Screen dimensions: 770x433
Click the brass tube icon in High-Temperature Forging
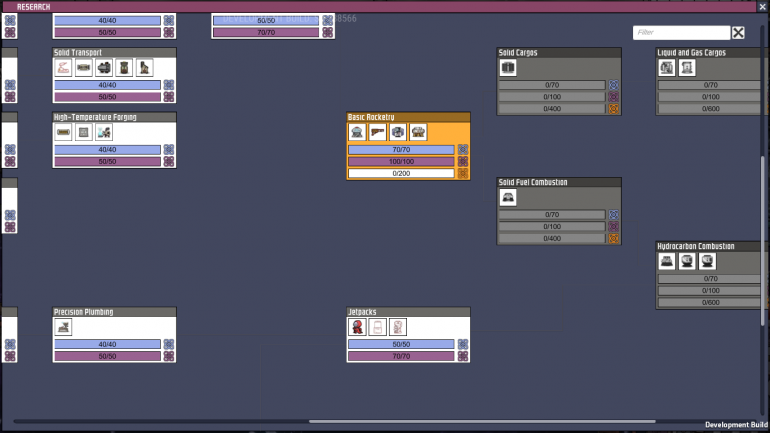[63, 132]
